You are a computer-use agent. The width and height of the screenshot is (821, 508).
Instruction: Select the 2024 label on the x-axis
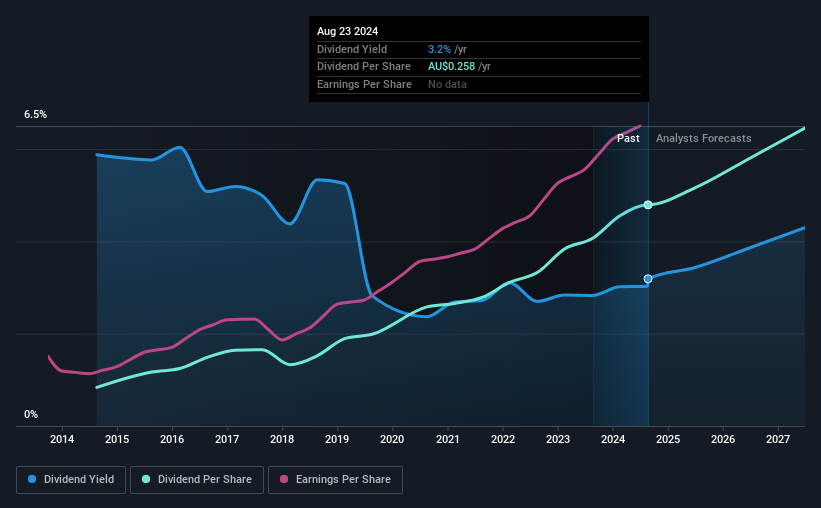click(x=613, y=439)
